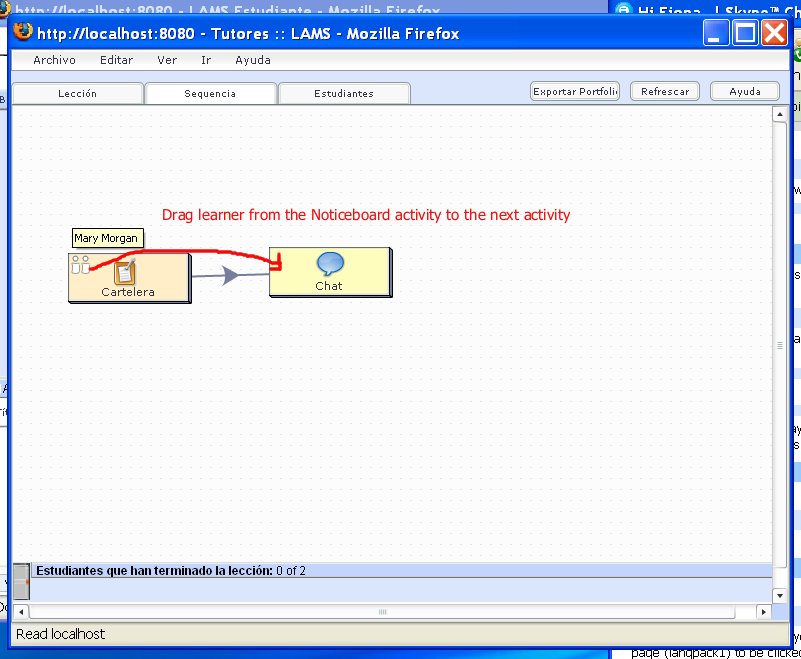Click the door icon beside the finished-students bar
801x659 pixels.
click(x=21, y=582)
